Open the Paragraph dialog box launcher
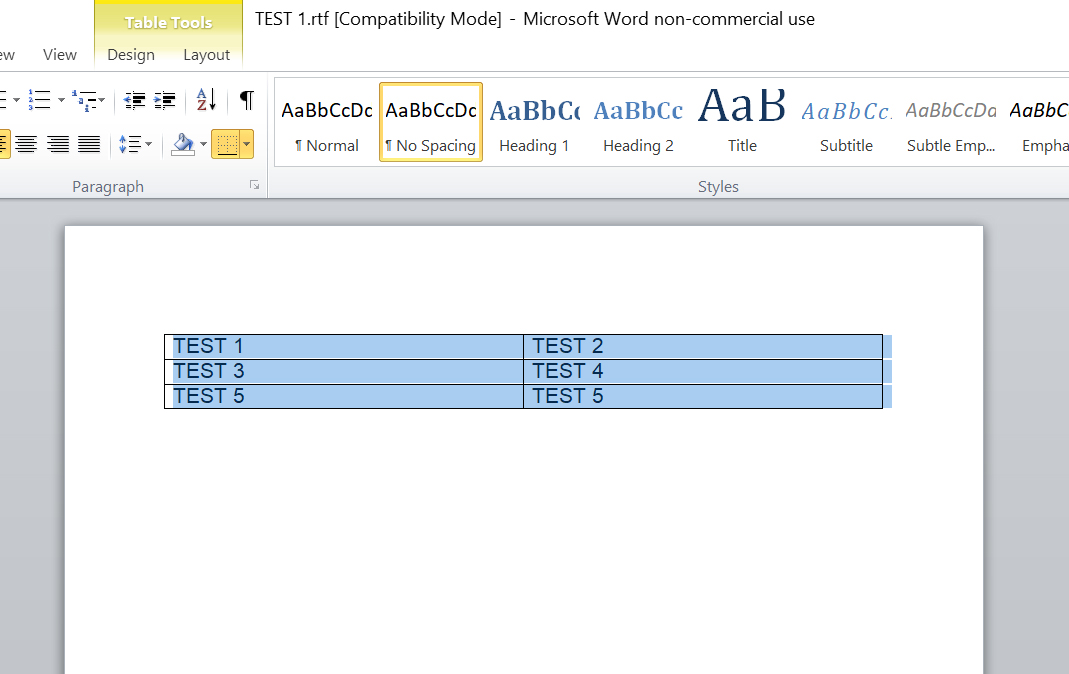This screenshot has height=674, width=1069. click(255, 184)
